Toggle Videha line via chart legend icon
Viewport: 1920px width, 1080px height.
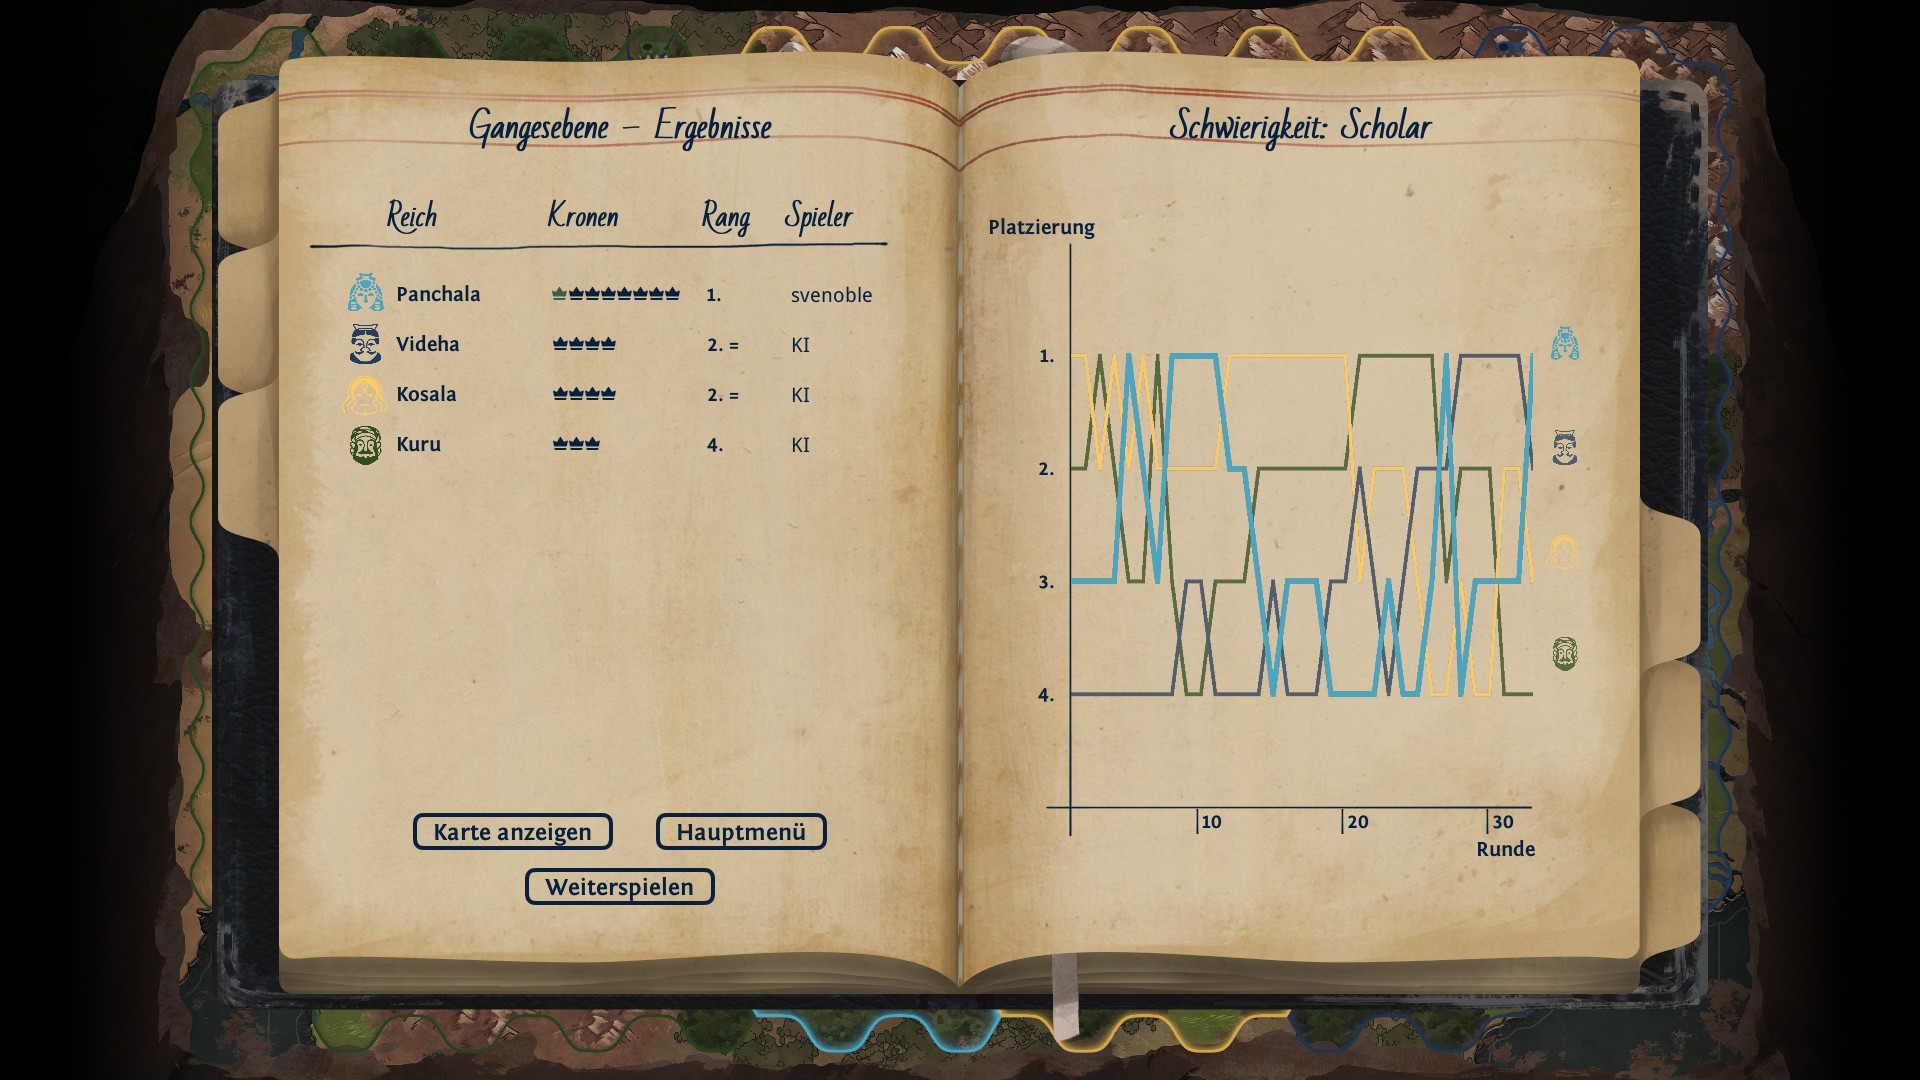(x=1565, y=447)
